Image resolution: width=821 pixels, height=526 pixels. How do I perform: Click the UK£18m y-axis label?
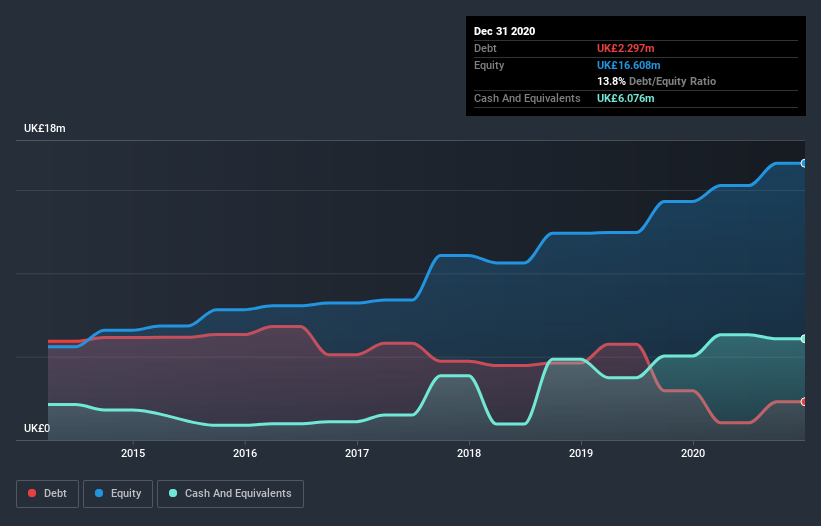pyautogui.click(x=45, y=128)
